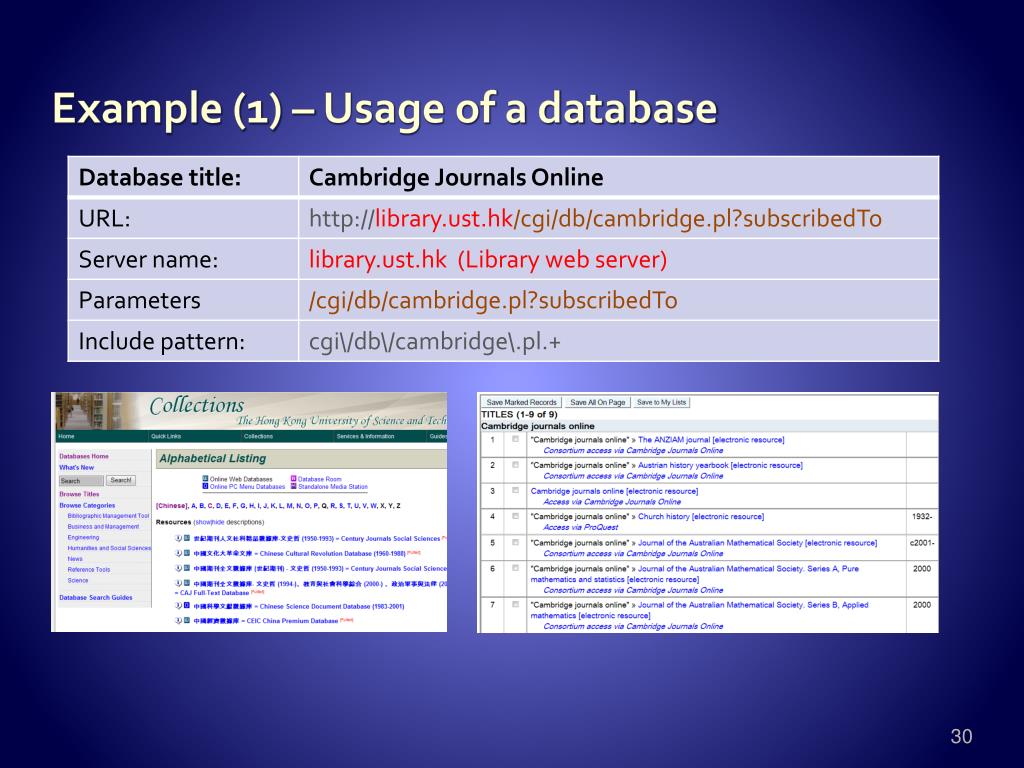Select the Engineering category link

click(84, 537)
